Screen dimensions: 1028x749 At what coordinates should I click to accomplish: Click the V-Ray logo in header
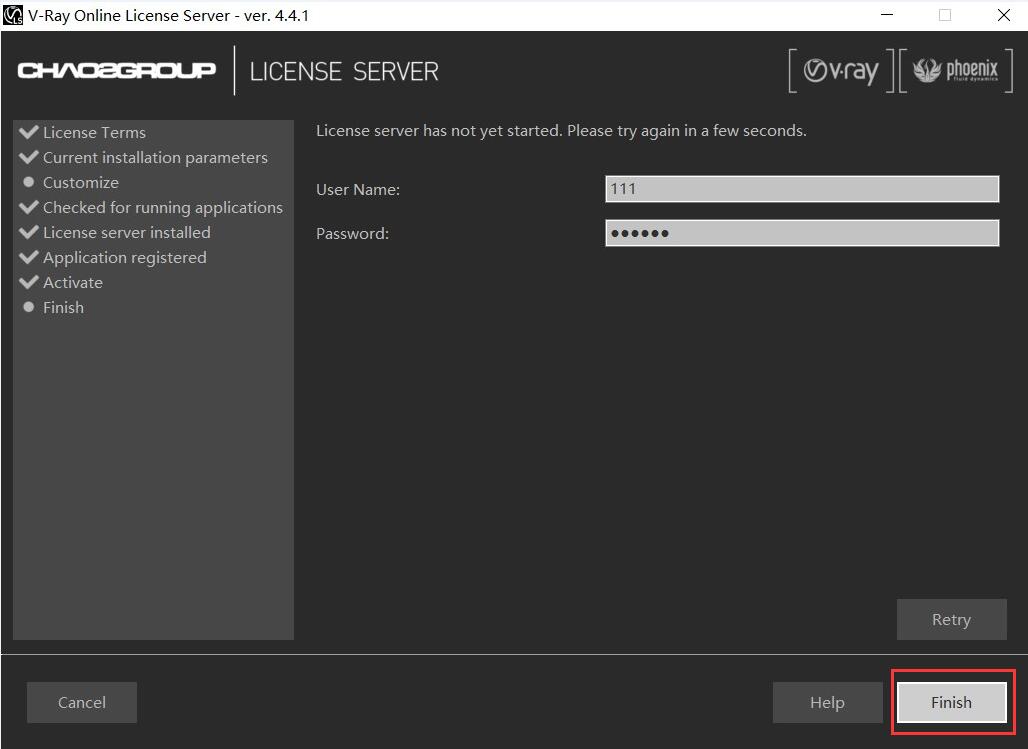[x=841, y=71]
